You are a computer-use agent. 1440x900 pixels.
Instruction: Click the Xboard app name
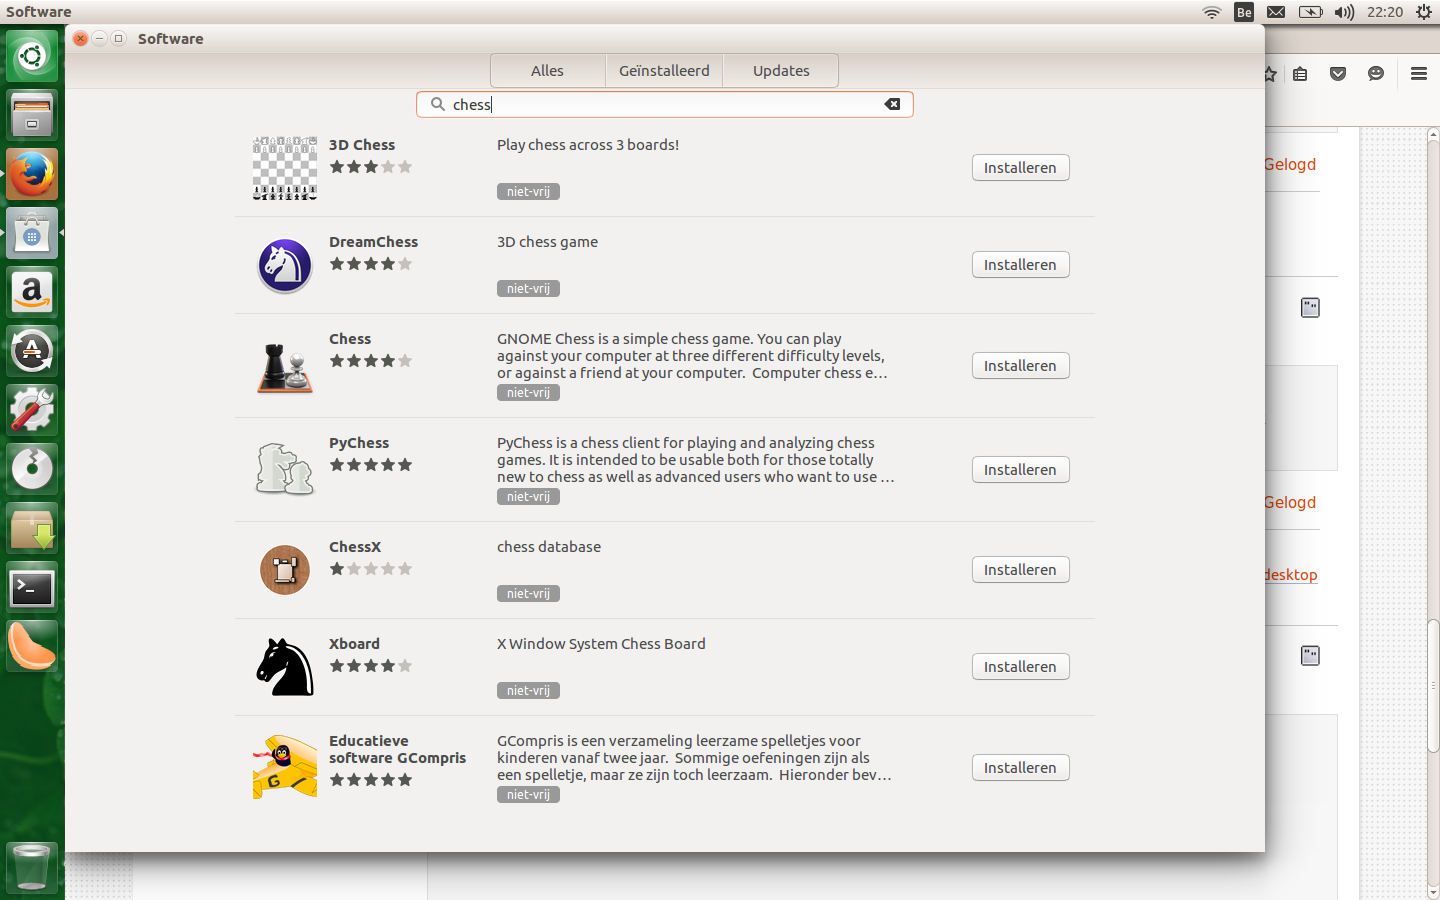point(354,644)
